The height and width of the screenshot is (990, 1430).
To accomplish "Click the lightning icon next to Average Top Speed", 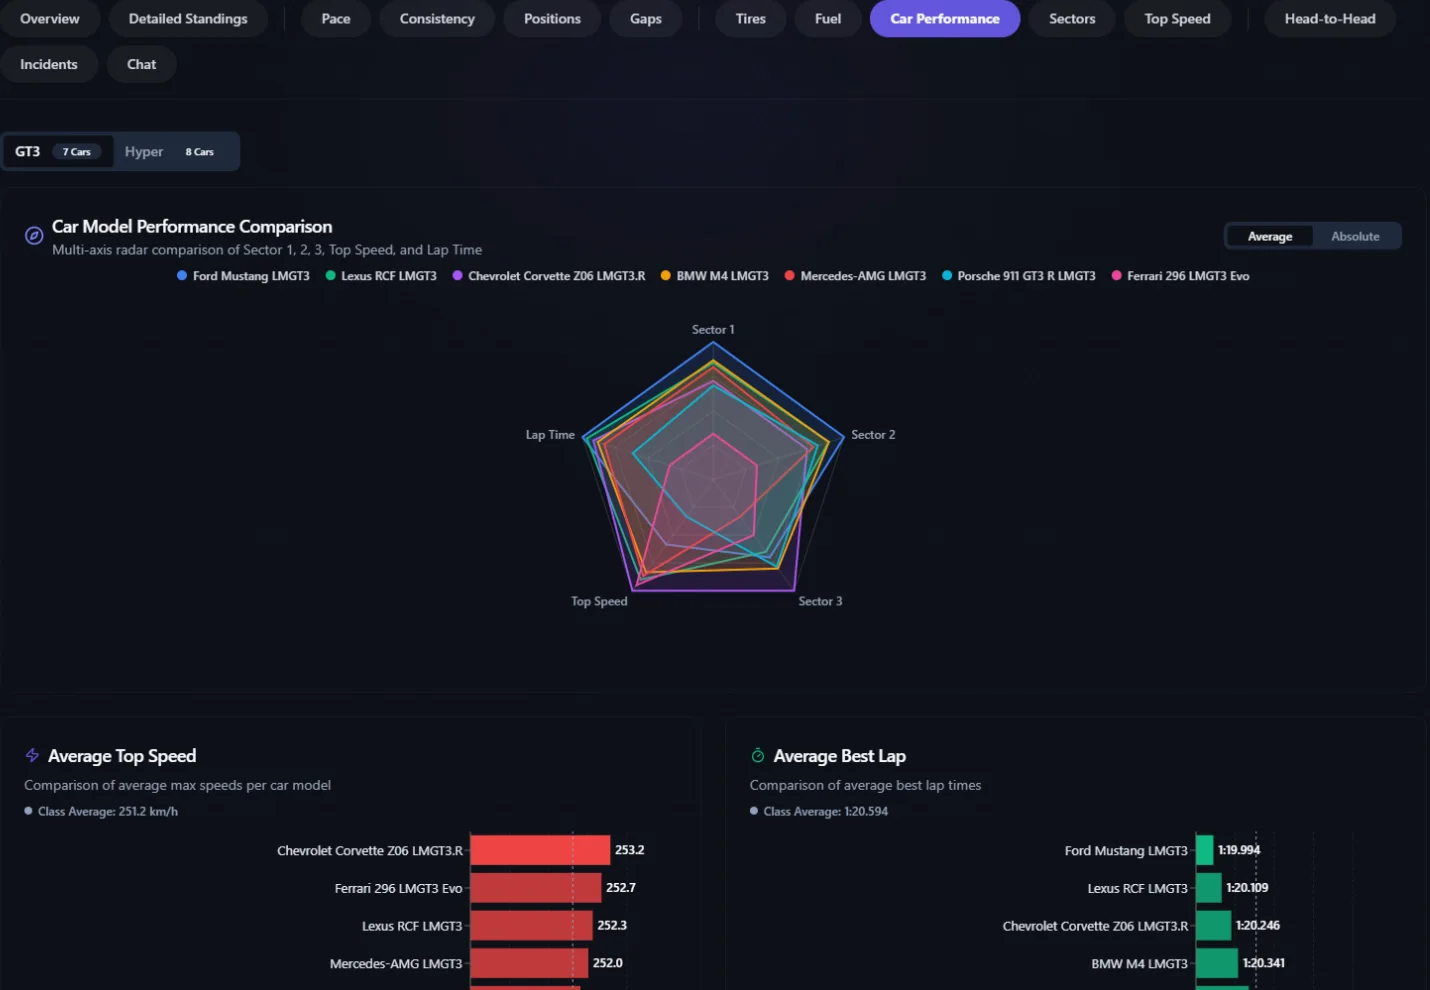I will click(32, 756).
